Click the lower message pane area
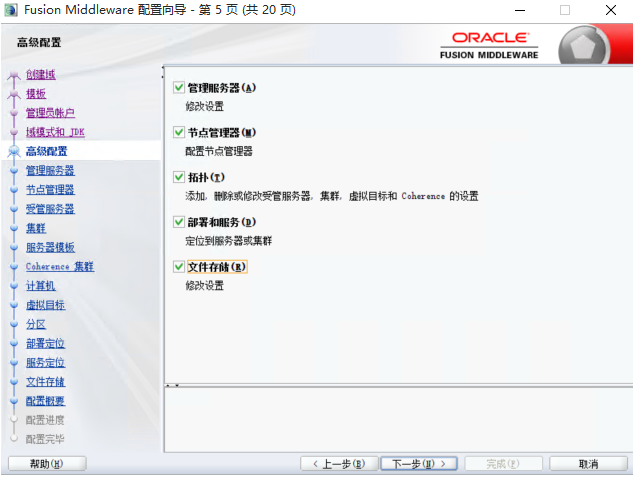The height and width of the screenshot is (479, 633). coord(398,420)
